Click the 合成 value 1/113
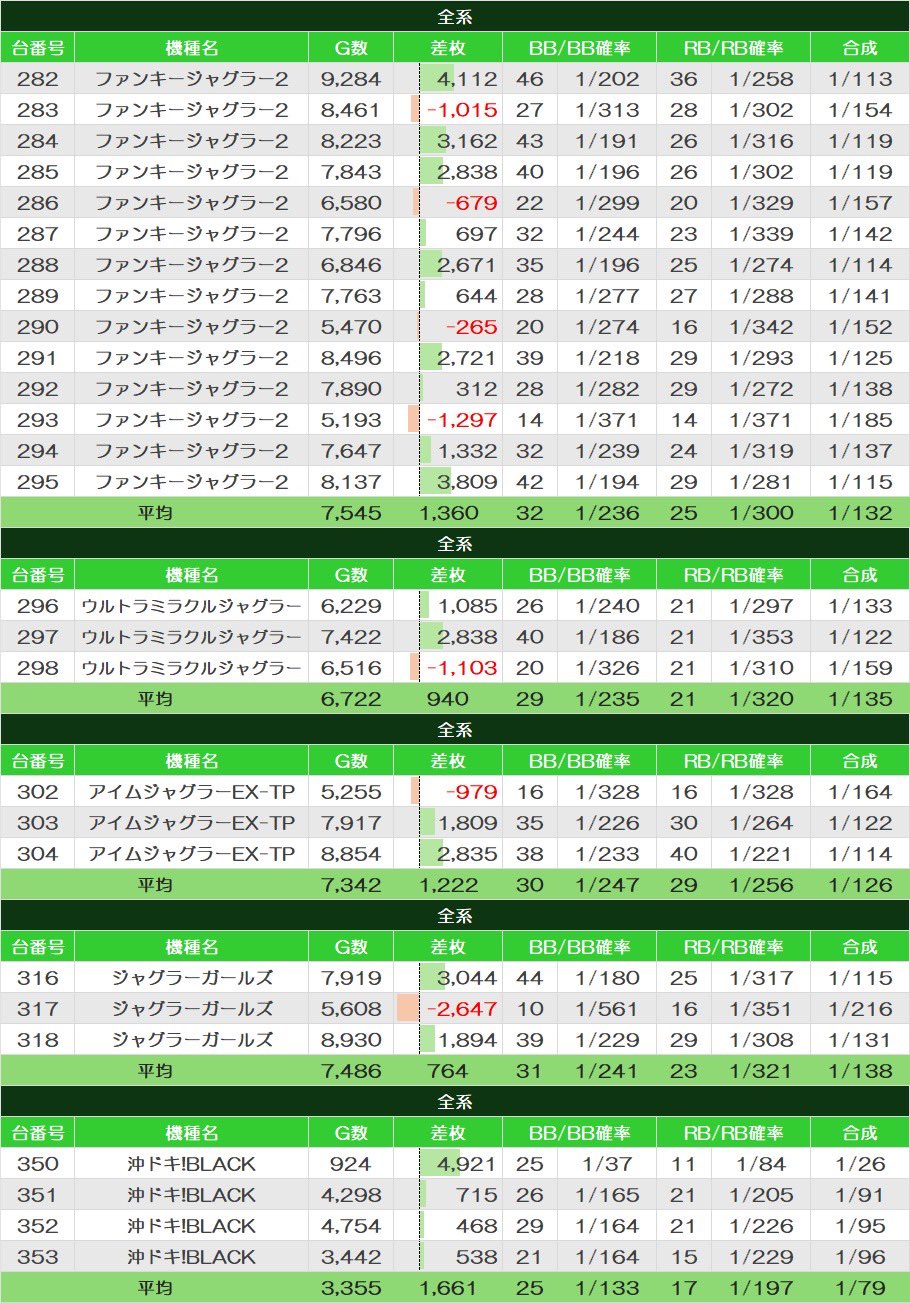910x1303 pixels. click(x=860, y=79)
